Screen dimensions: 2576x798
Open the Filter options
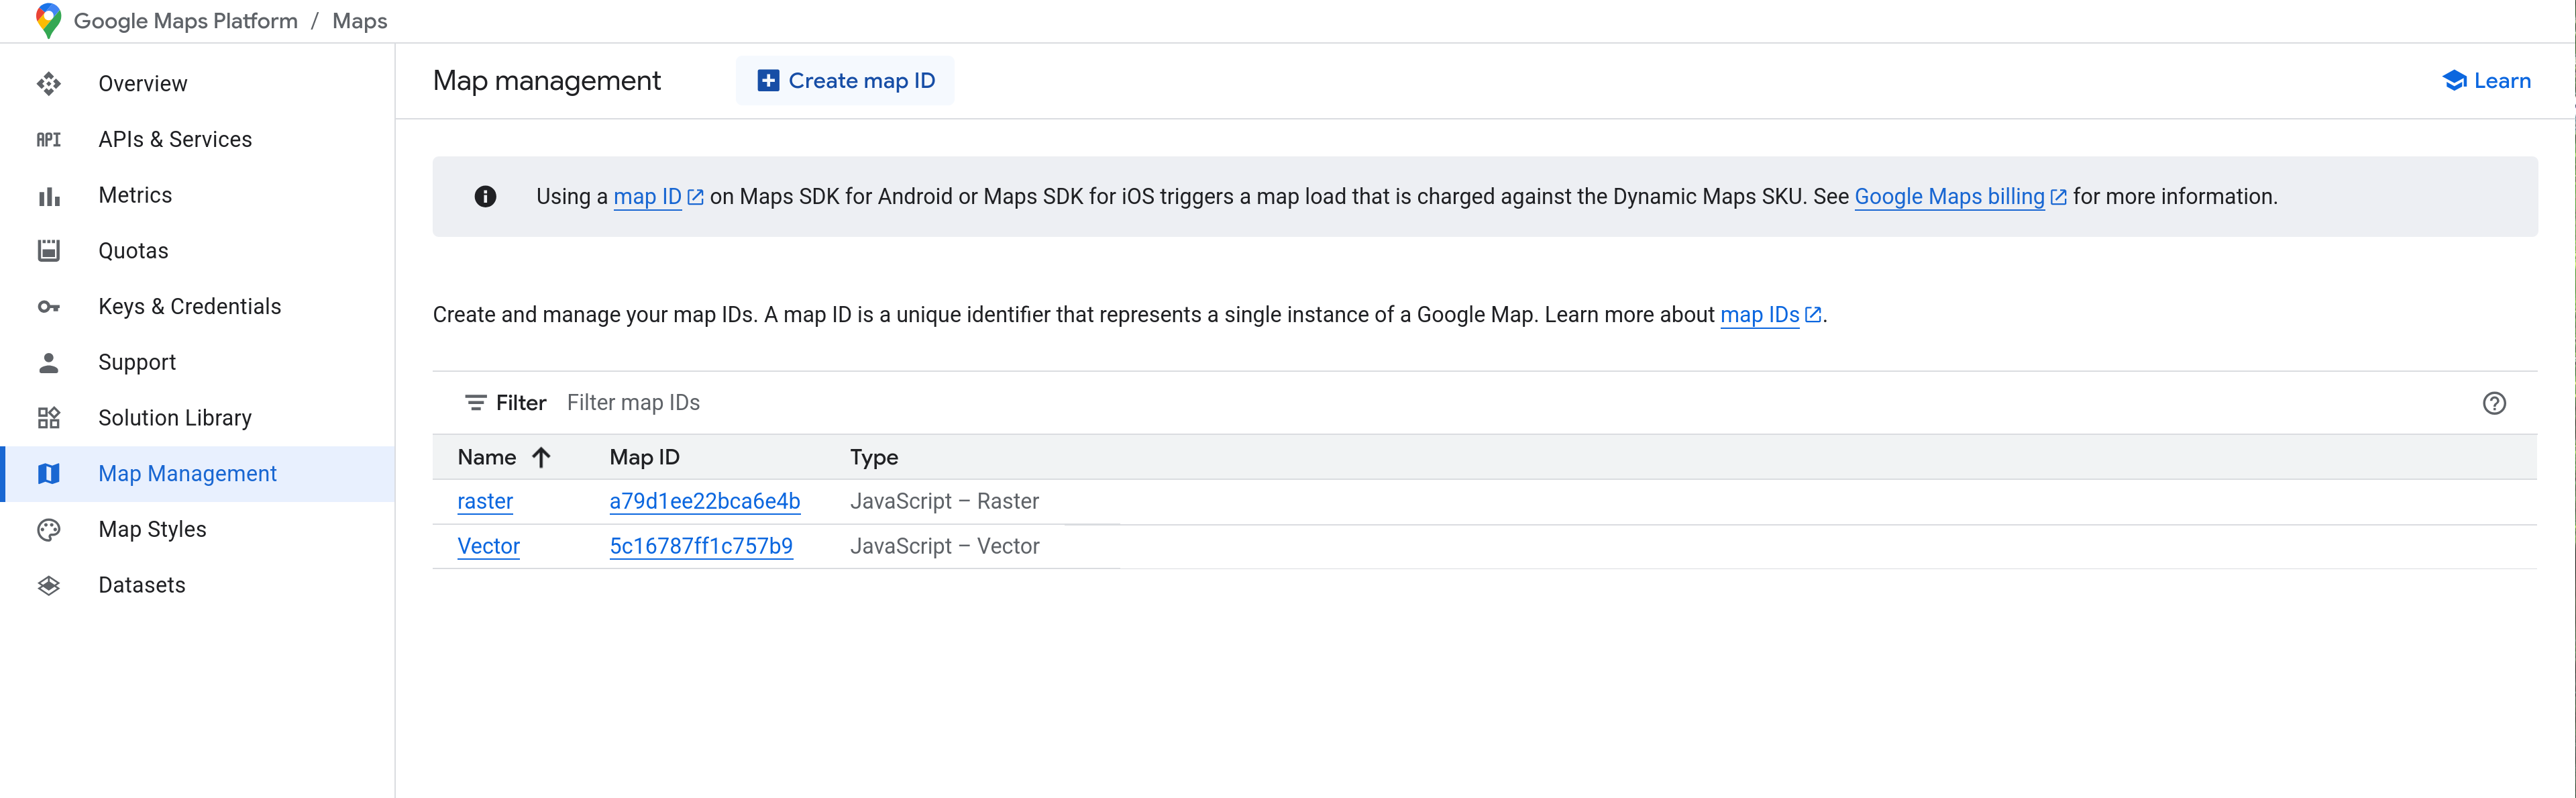point(505,402)
